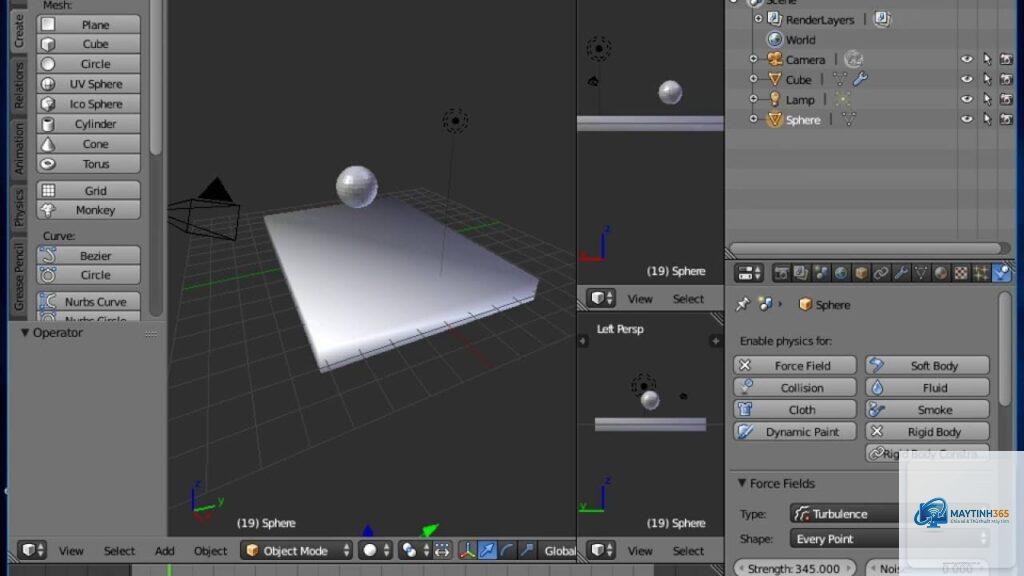Viewport: 1024px width, 576px height.
Task: Open the viewport shading dropdown
Action: 376,551
